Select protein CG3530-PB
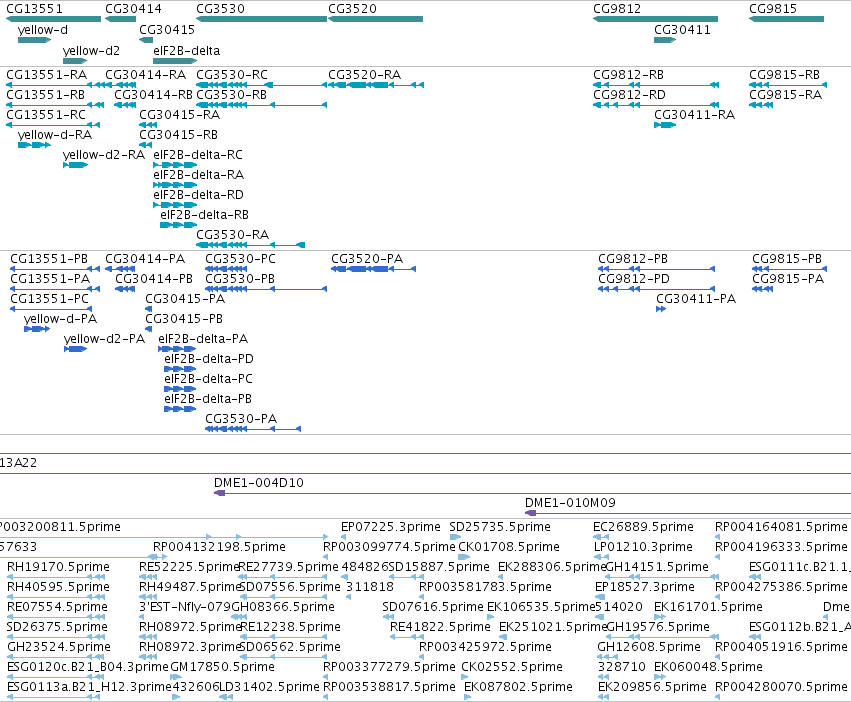The height and width of the screenshot is (702, 851). [x=266, y=289]
